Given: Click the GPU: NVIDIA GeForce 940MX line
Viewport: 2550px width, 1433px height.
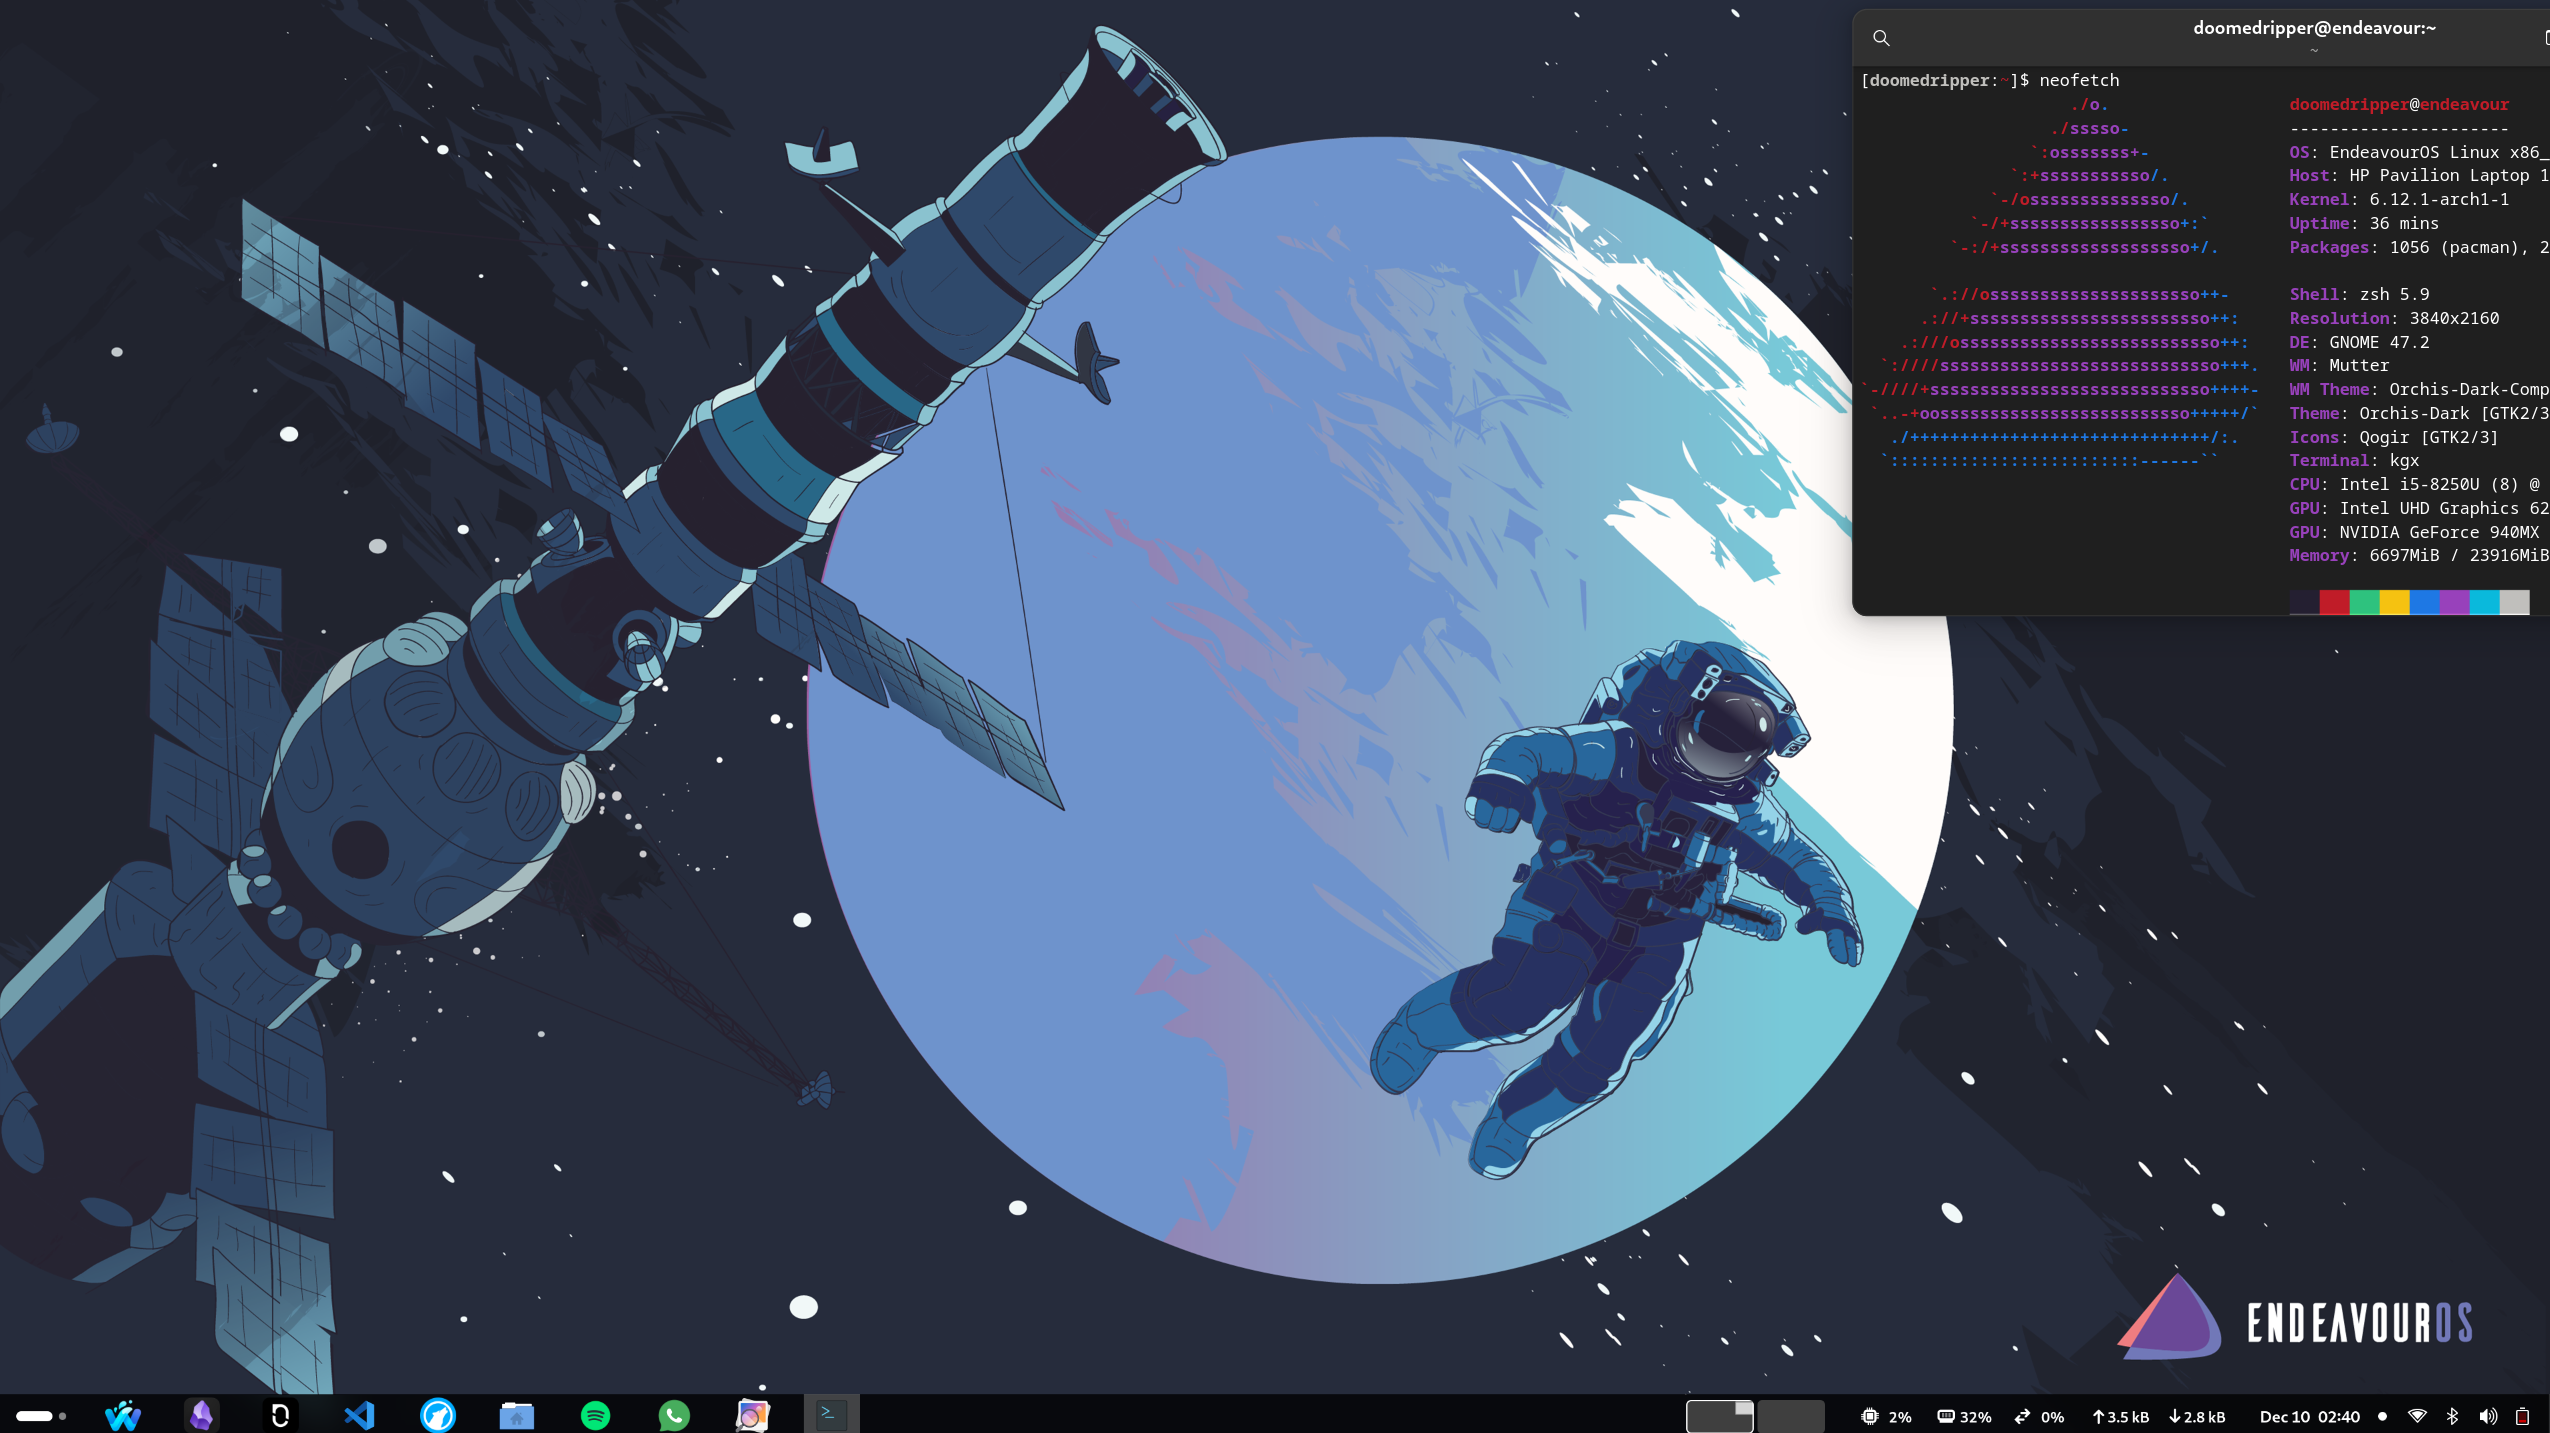Looking at the screenshot, I should [2414, 532].
